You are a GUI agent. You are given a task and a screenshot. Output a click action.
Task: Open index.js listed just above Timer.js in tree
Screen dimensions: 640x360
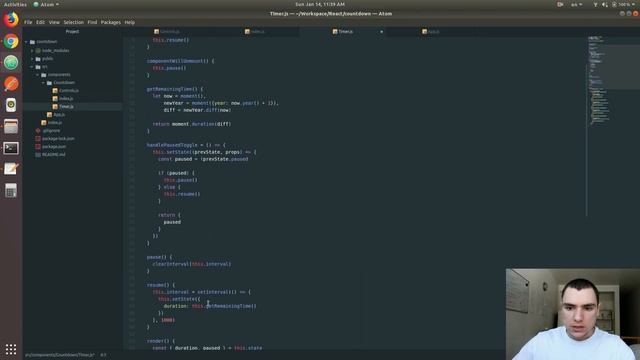66,99
